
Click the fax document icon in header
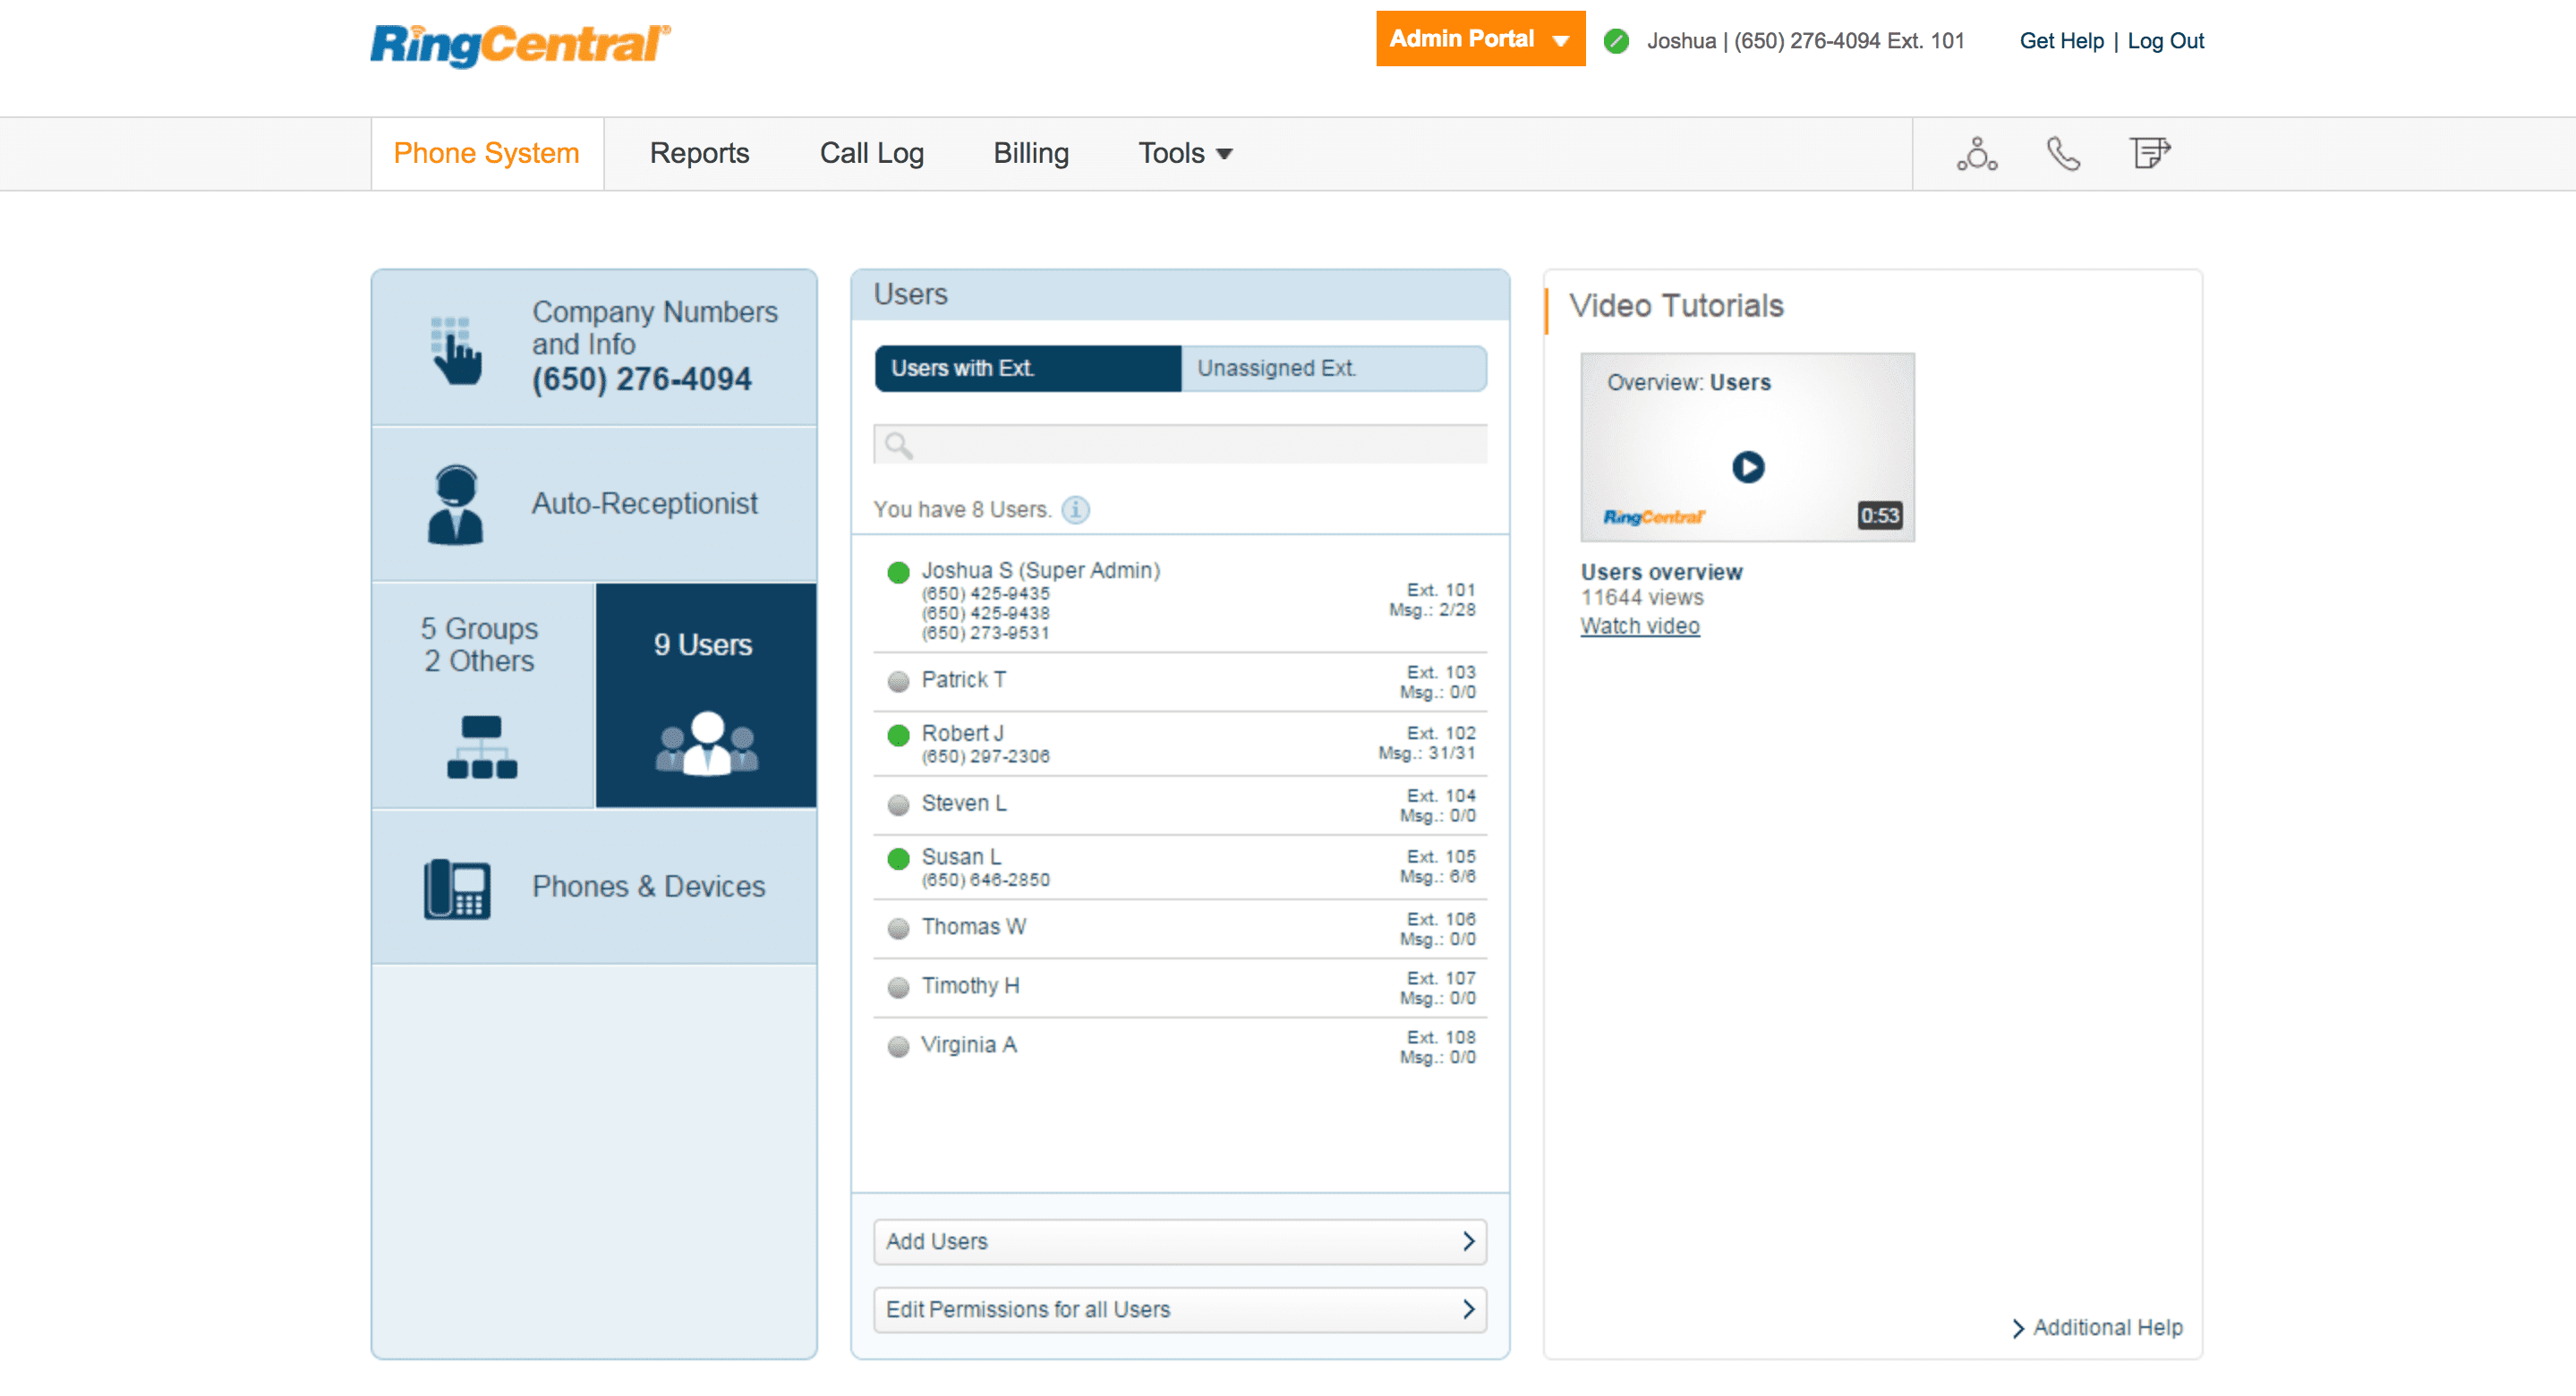pyautogui.click(x=2149, y=153)
